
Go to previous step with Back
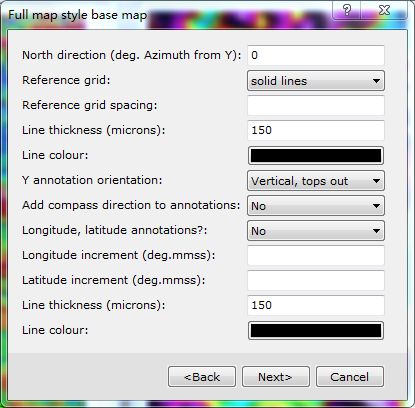(202, 377)
